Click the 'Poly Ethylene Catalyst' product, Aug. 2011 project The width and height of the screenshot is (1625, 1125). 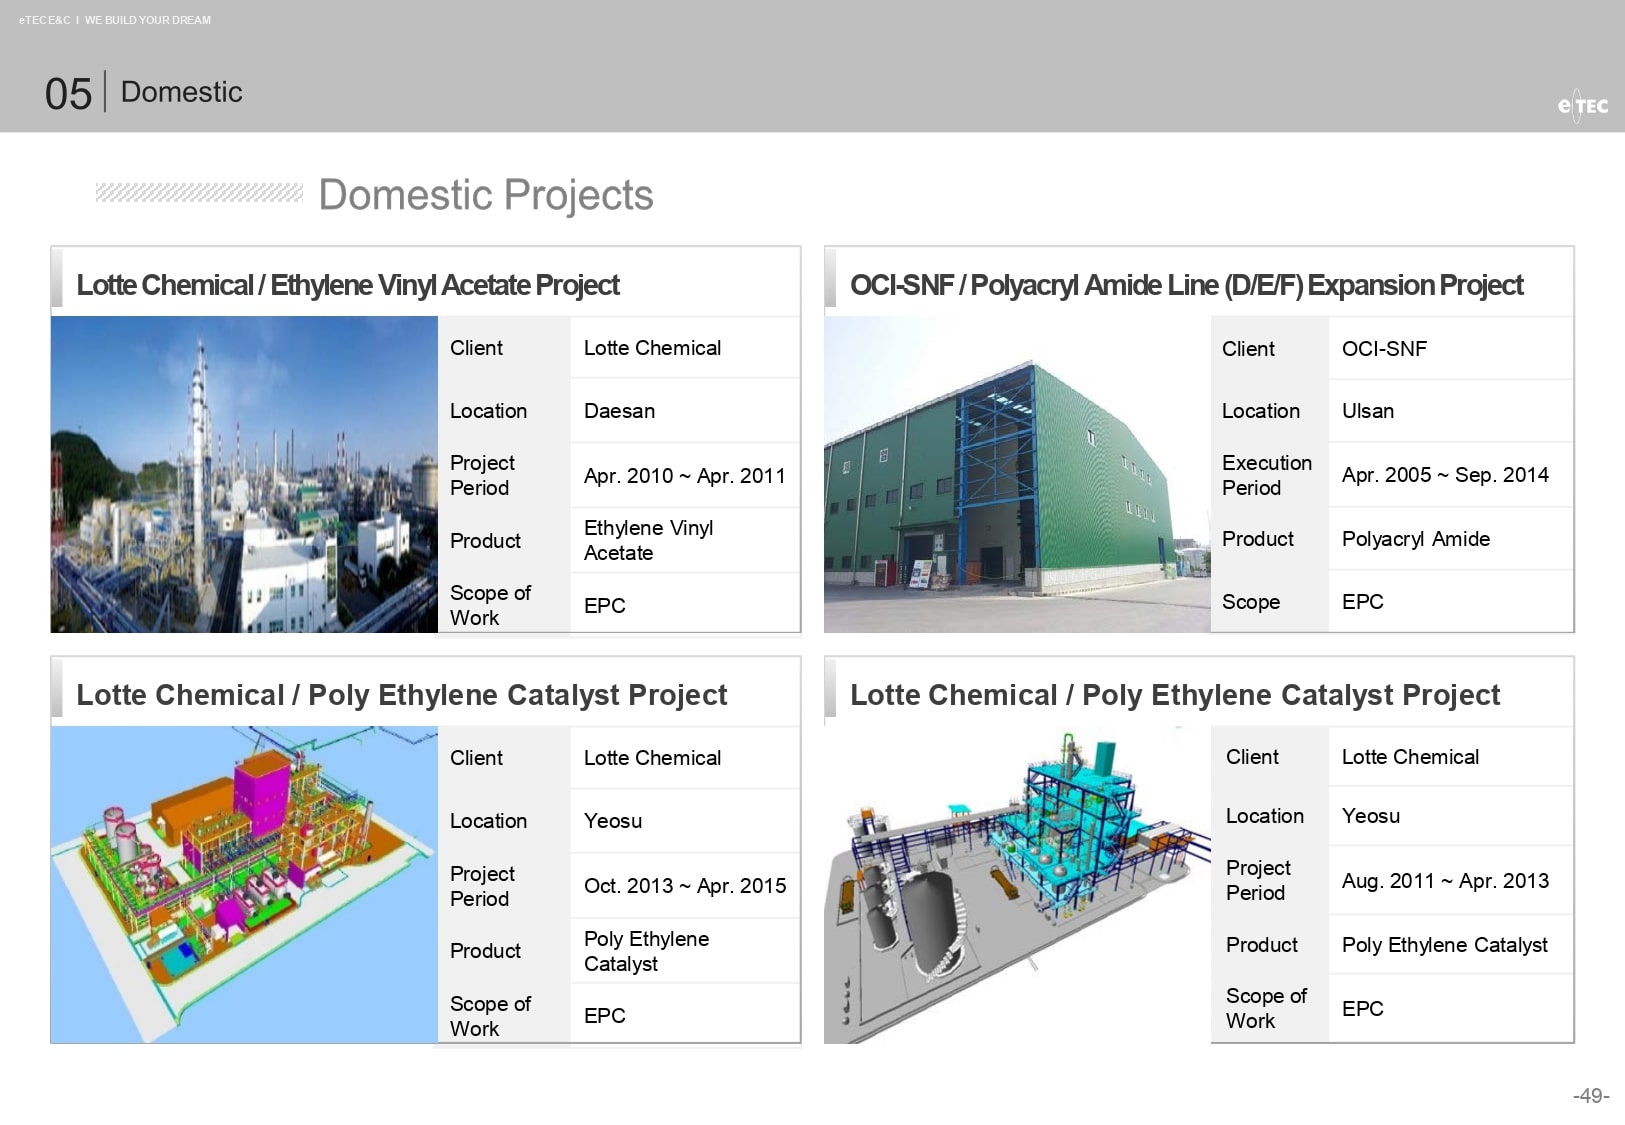1445,945
